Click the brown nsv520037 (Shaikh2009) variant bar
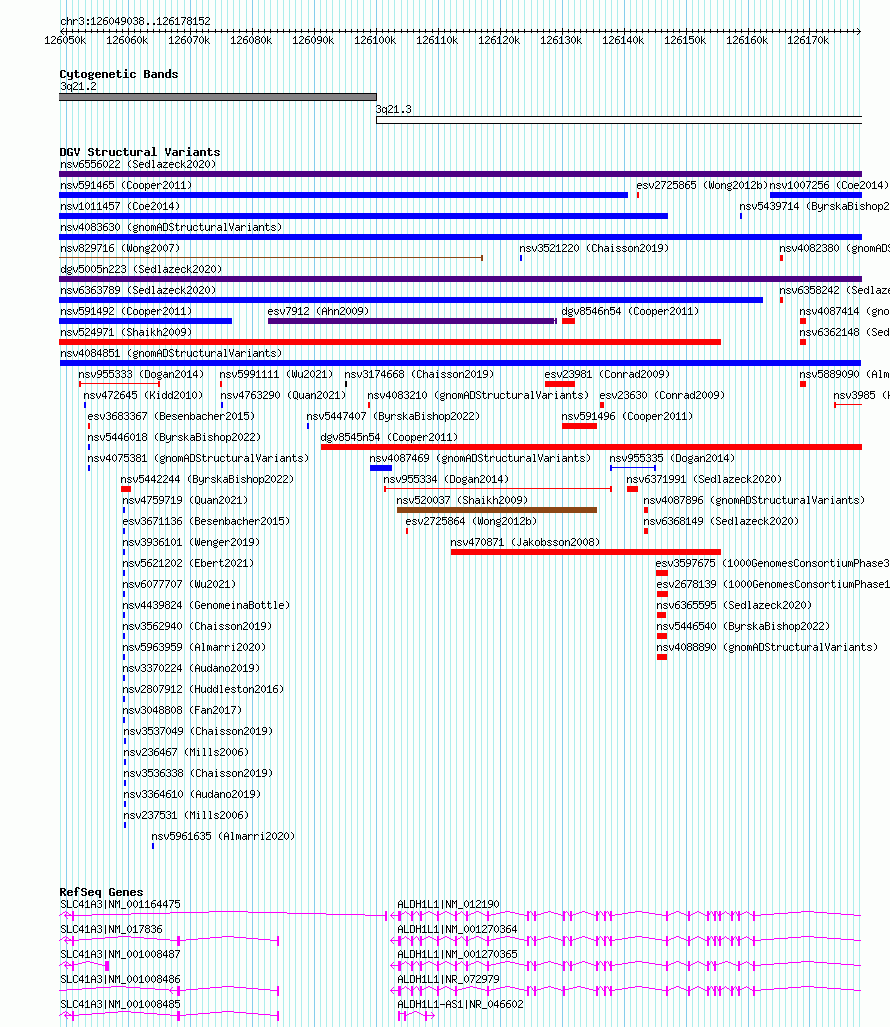 (497, 510)
